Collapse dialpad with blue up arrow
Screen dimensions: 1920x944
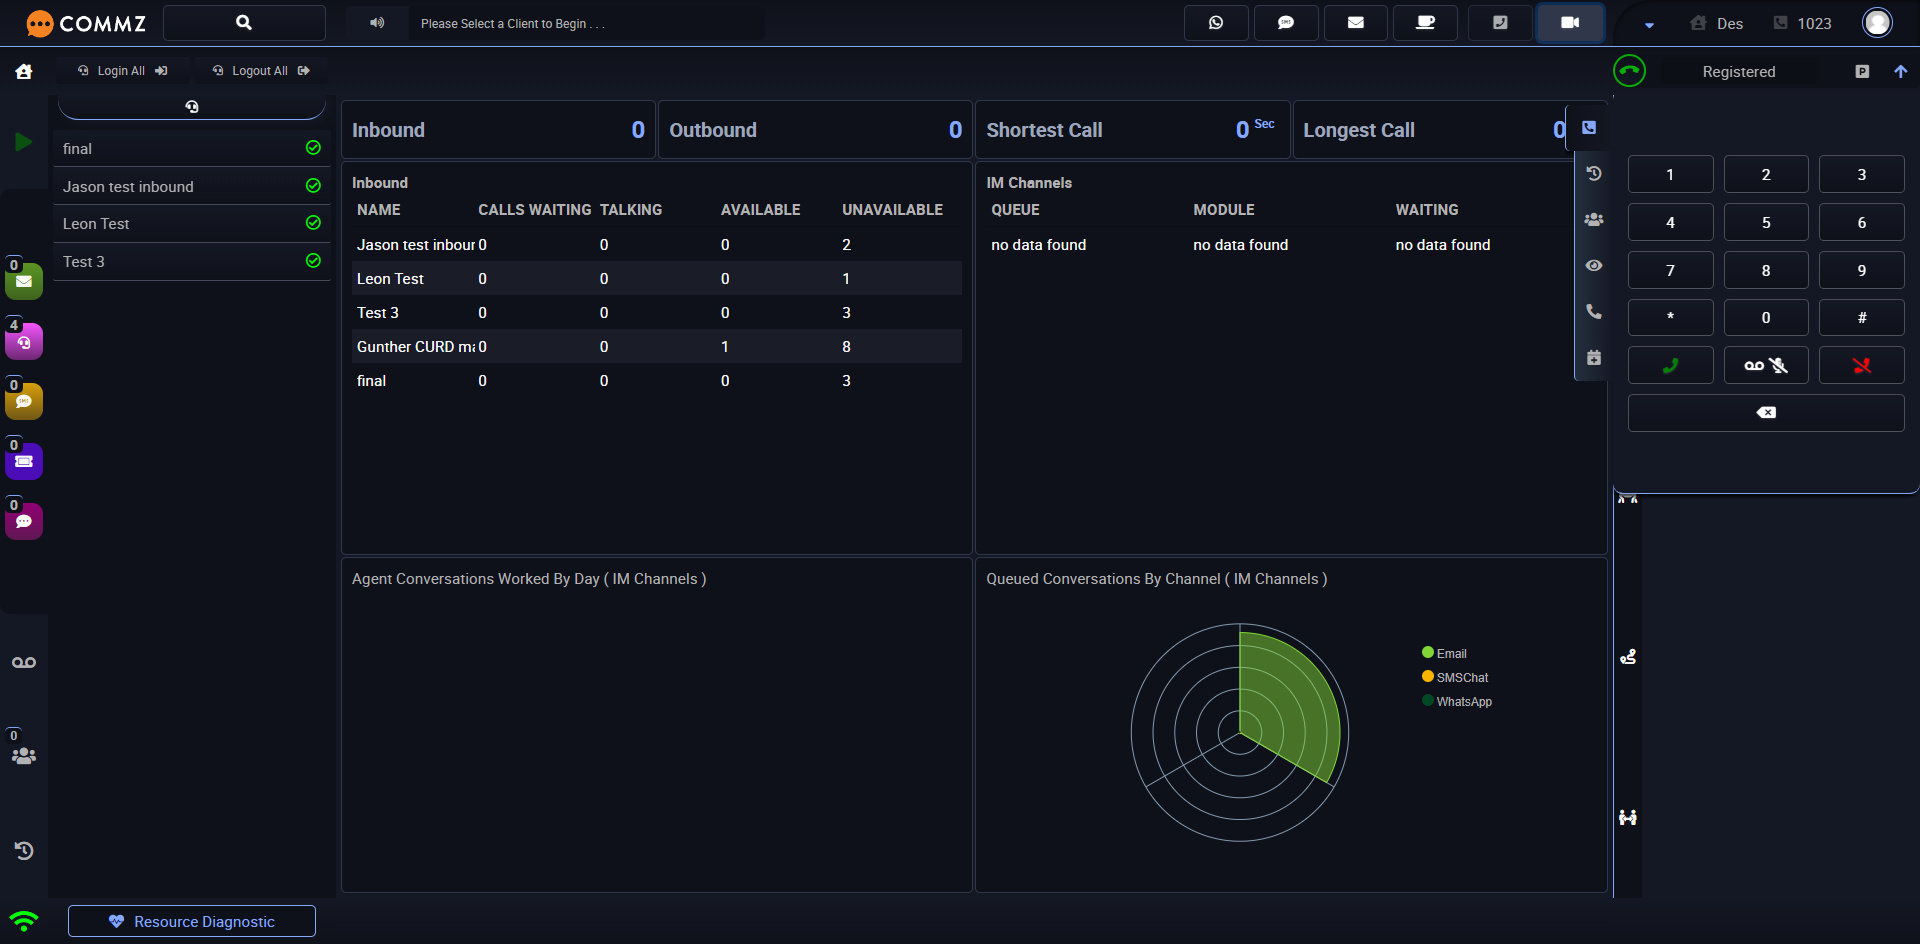1901,72
